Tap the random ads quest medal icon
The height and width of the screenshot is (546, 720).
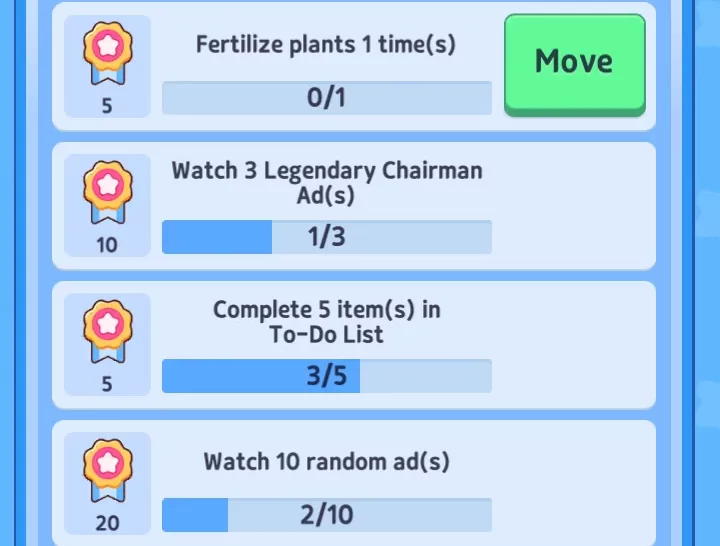point(107,473)
